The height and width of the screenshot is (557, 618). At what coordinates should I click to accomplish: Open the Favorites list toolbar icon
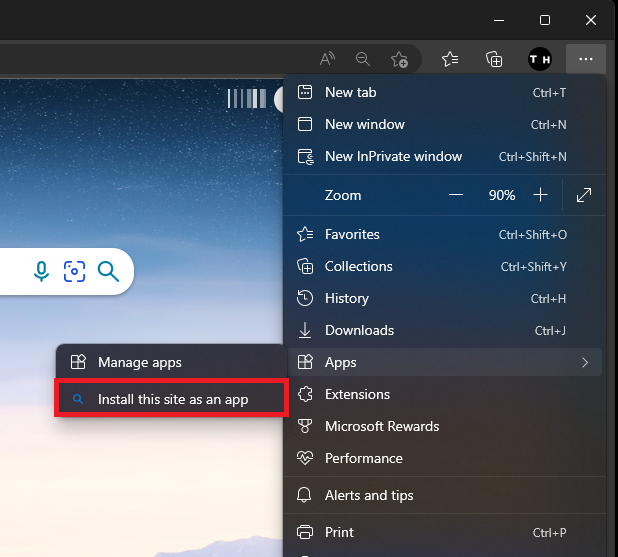coord(450,59)
